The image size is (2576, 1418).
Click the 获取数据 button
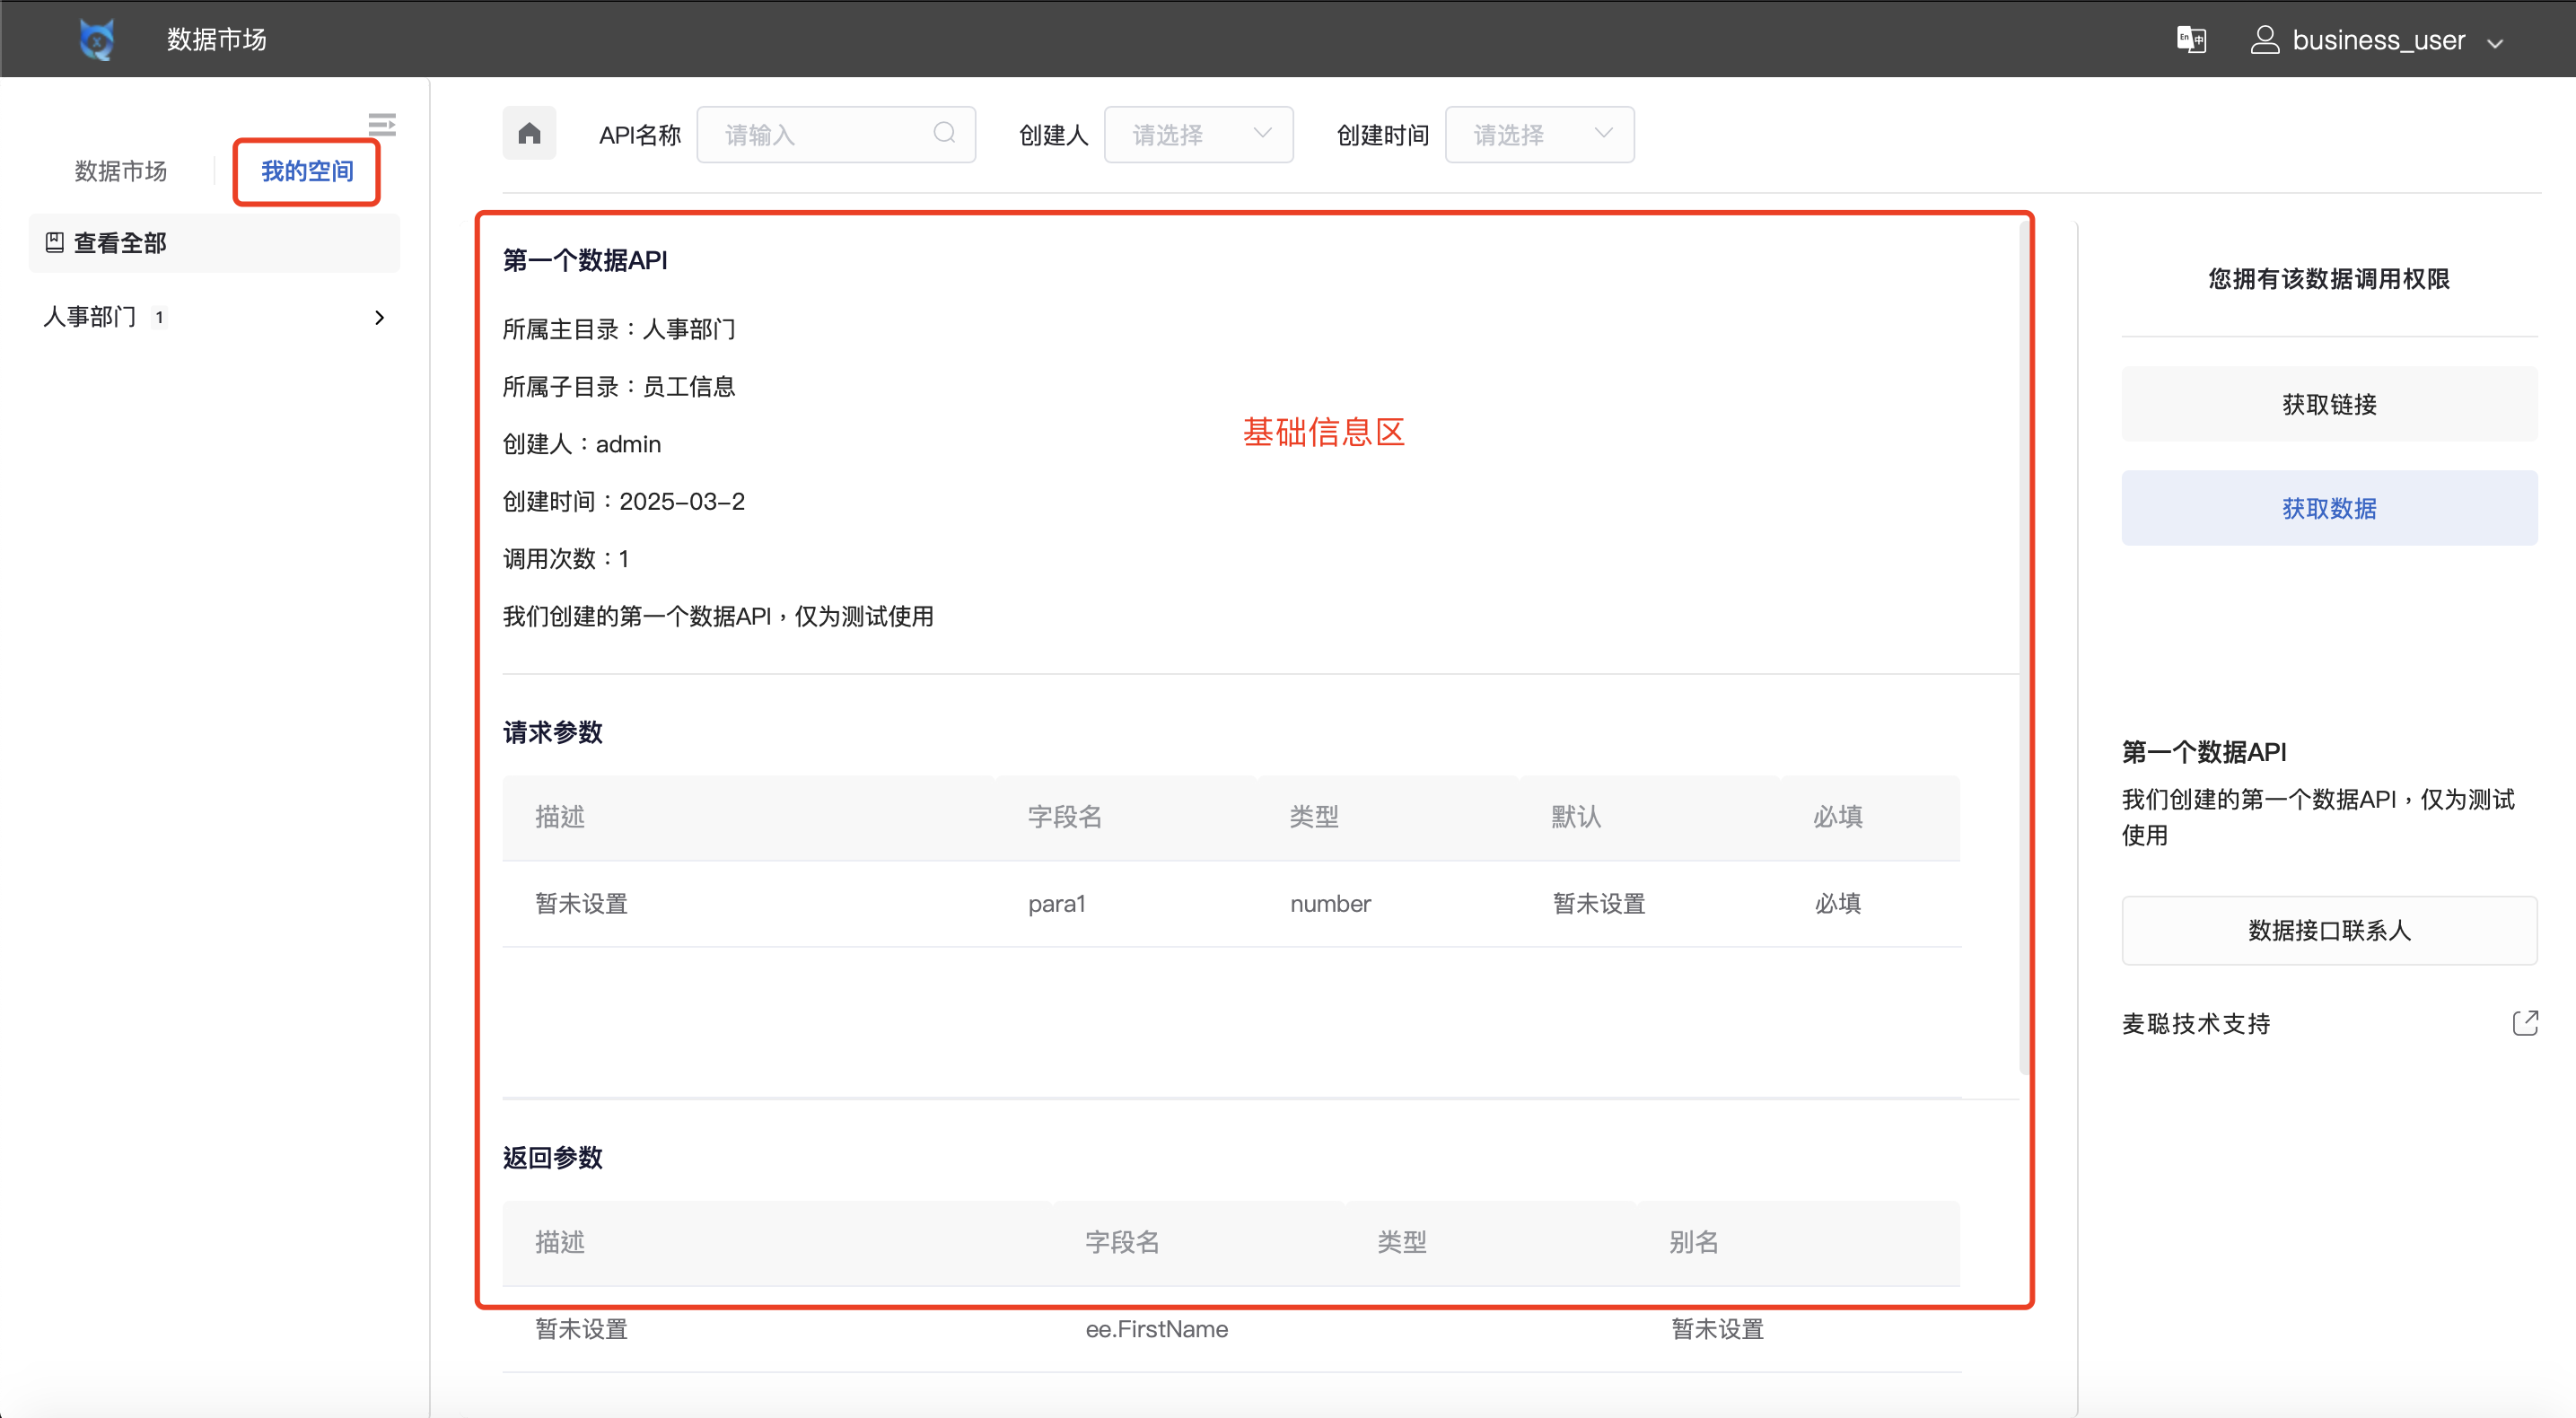pyautogui.click(x=2329, y=508)
